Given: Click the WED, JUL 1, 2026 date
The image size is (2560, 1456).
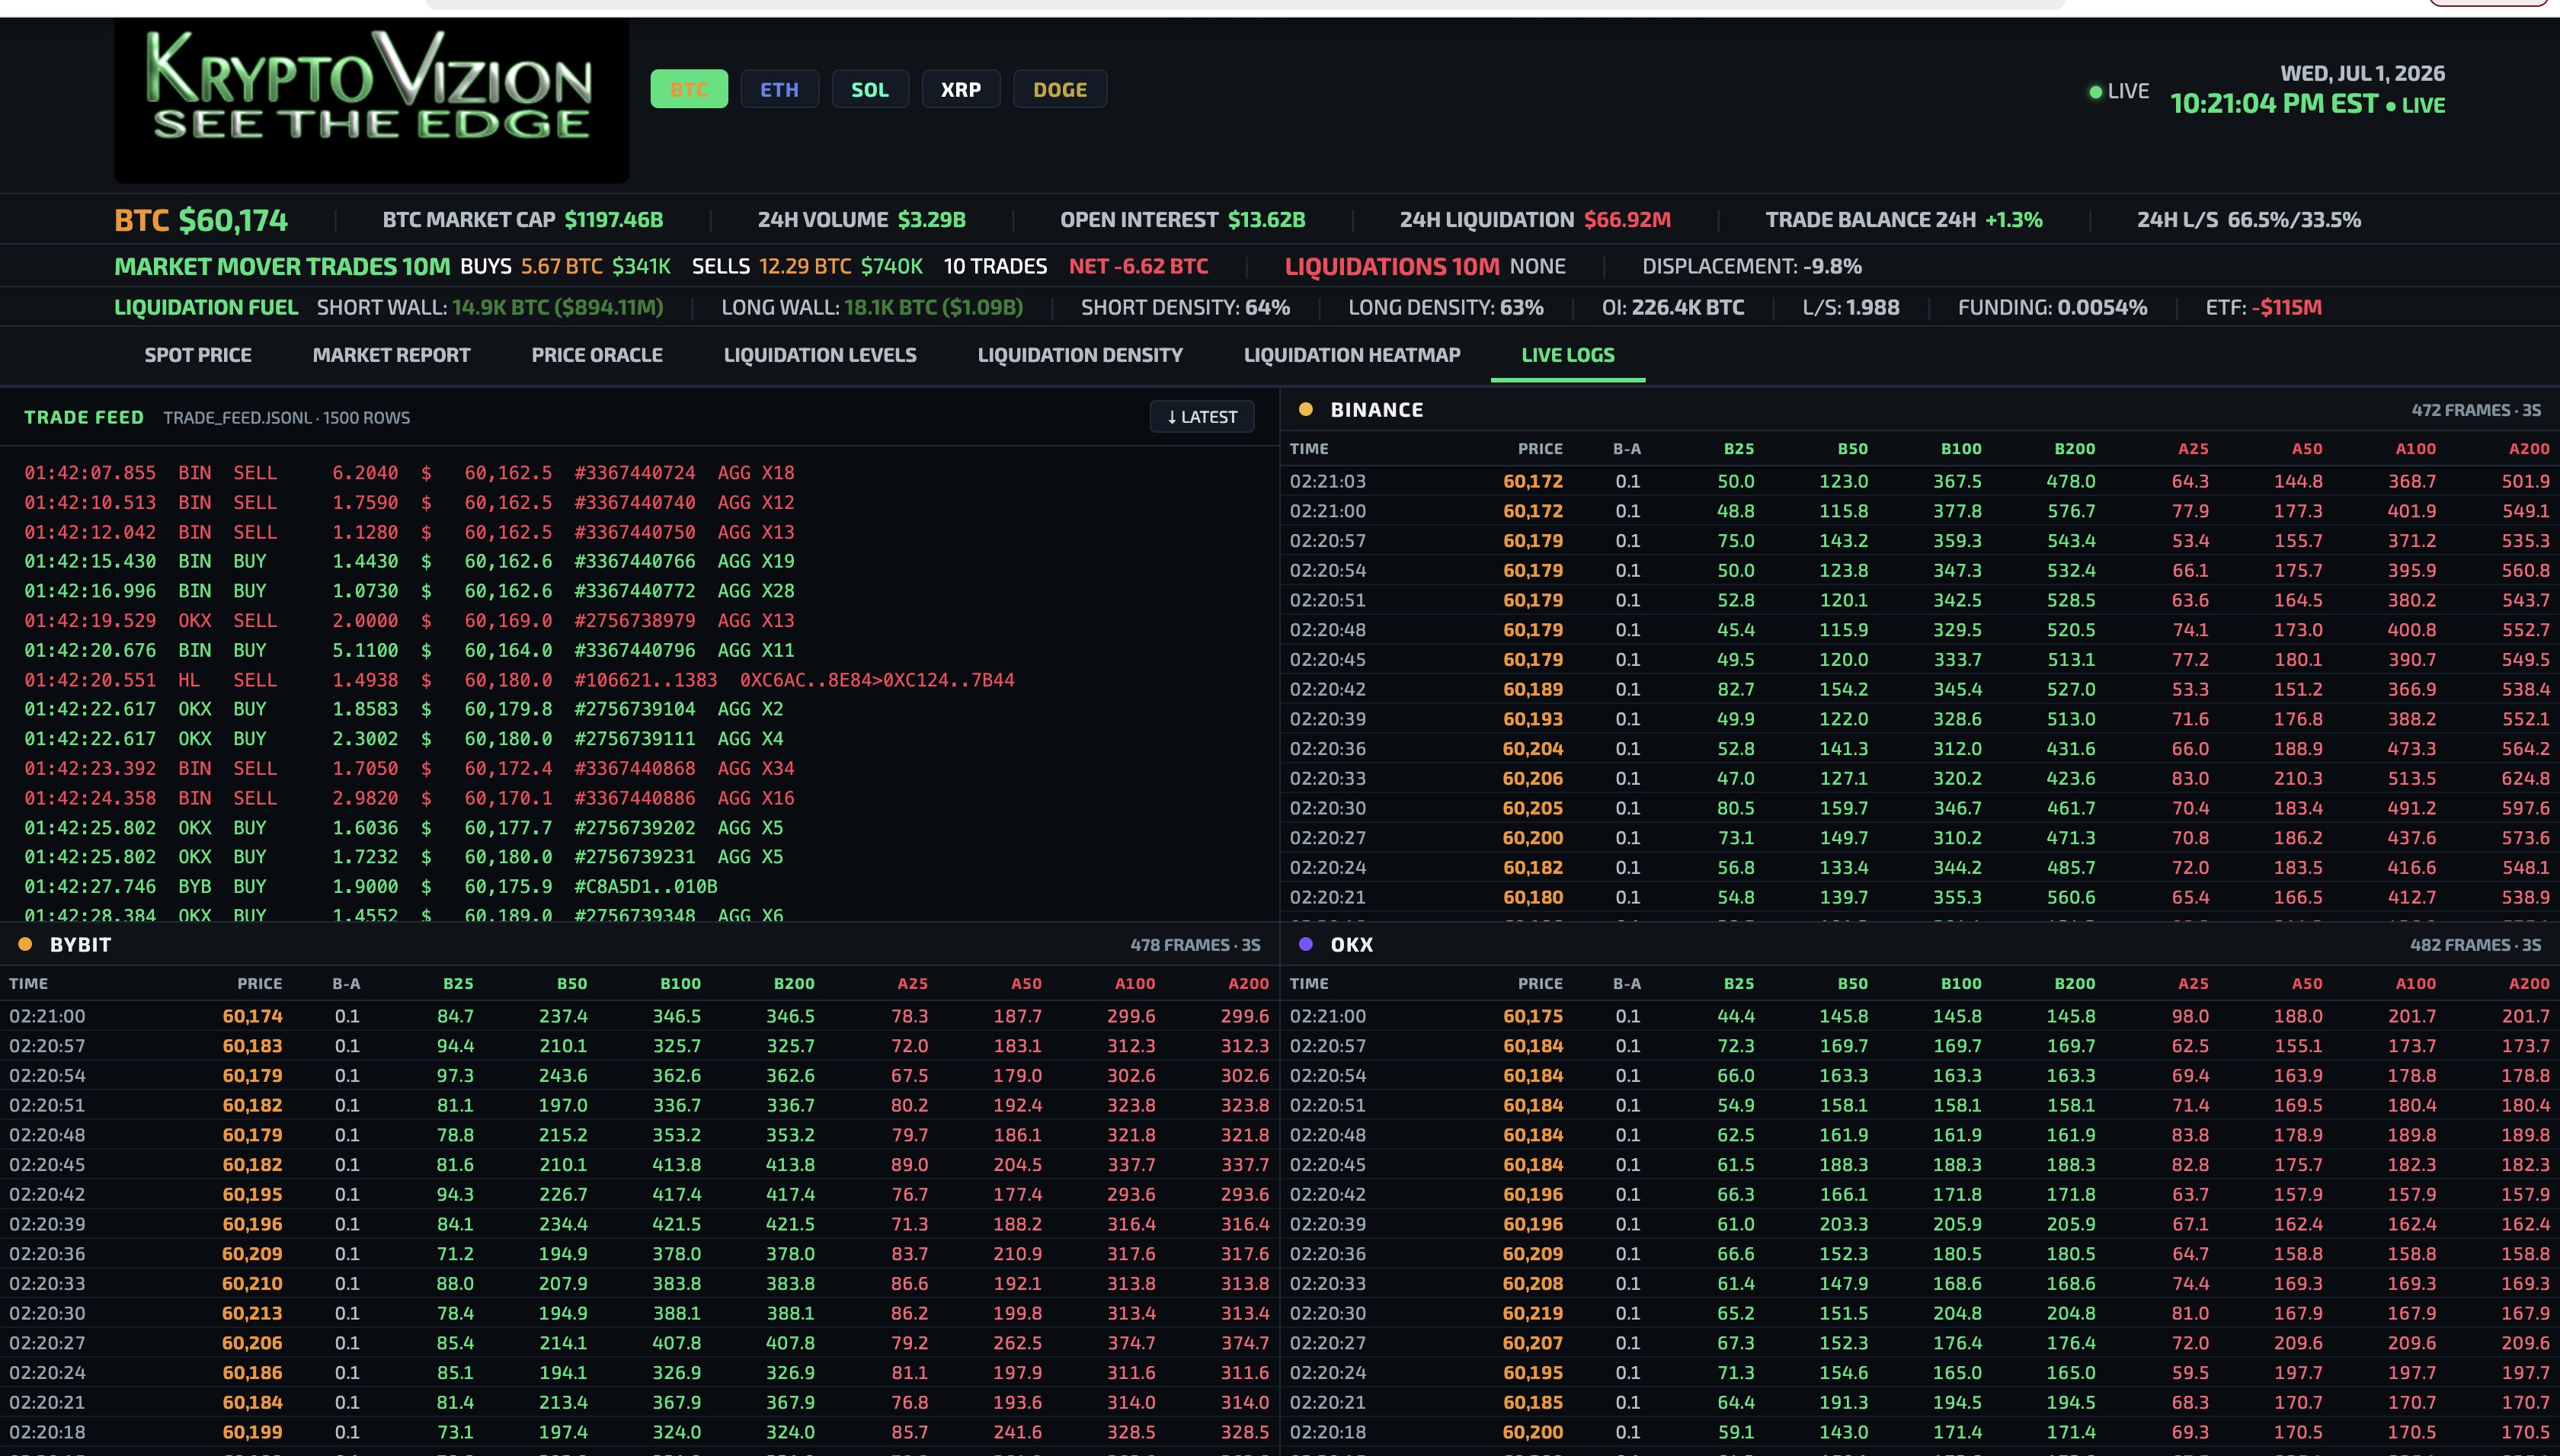Looking at the screenshot, I should [x=2362, y=73].
